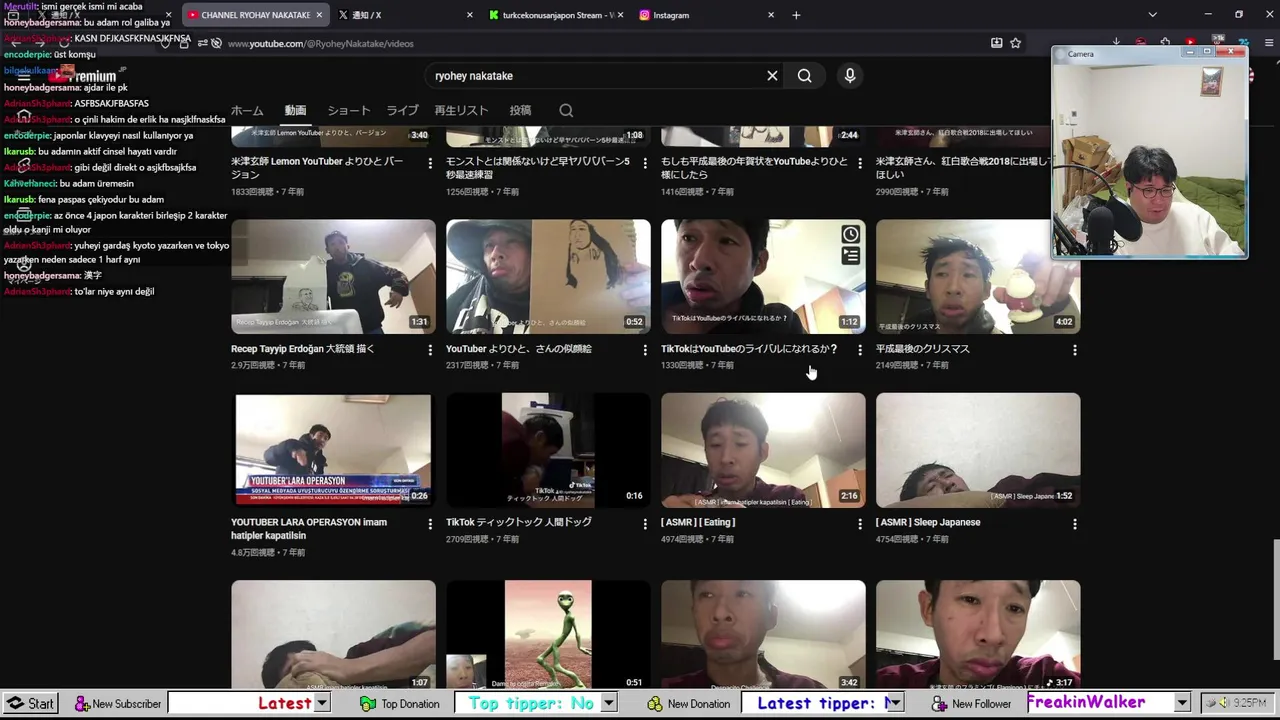The height and width of the screenshot is (720, 1280).
Task: Close the Instagram tab
Action: click(x=771, y=15)
